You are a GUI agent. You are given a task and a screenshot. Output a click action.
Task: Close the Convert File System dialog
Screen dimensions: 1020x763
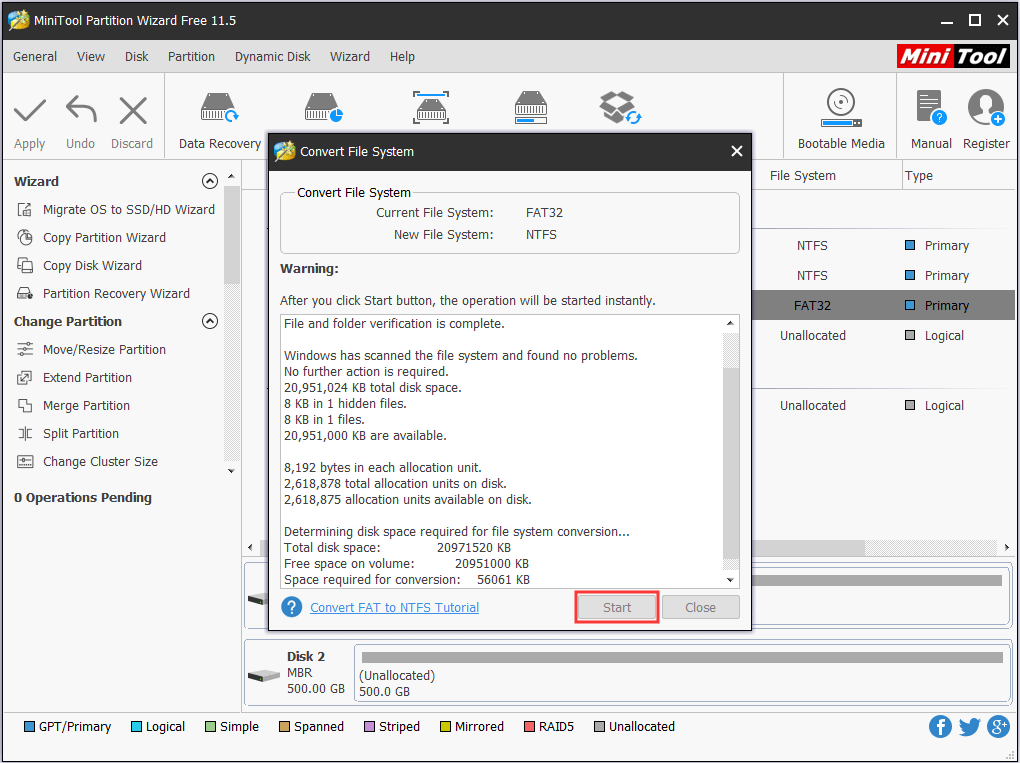click(x=736, y=151)
